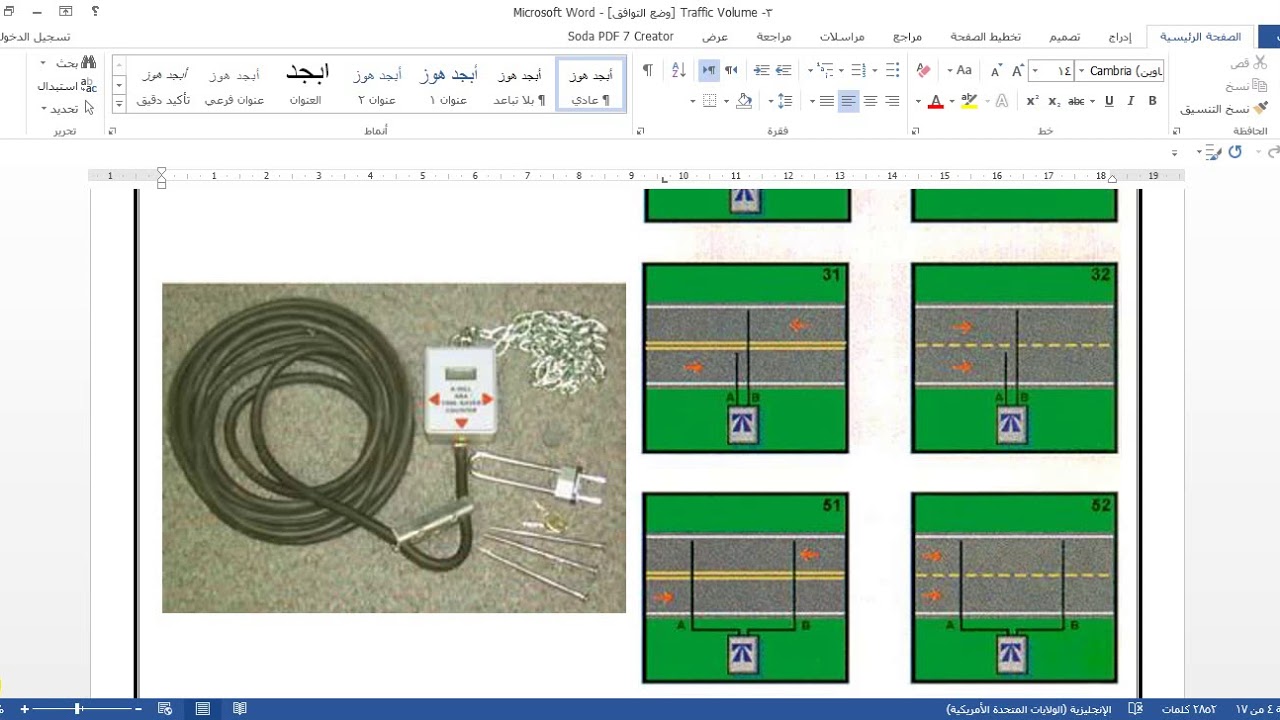The image size is (1280, 720).
Task: Adjust the zoom slider handle
Action: point(78,709)
